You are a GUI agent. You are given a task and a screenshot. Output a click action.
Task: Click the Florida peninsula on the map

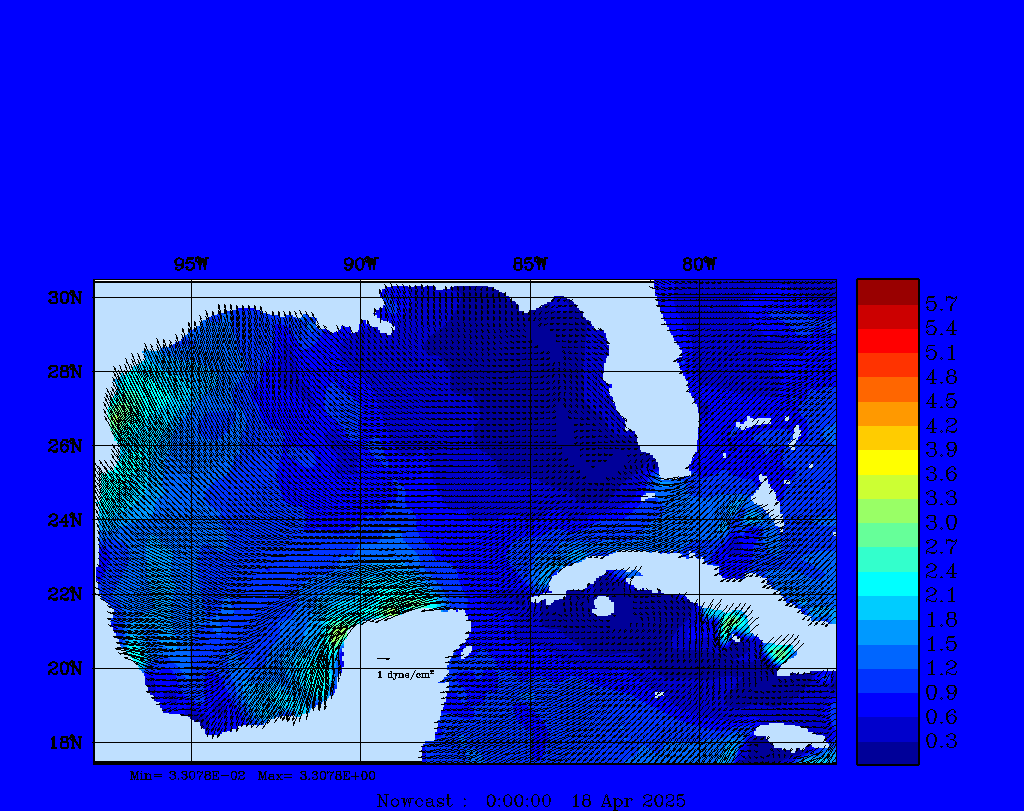[x=668, y=400]
